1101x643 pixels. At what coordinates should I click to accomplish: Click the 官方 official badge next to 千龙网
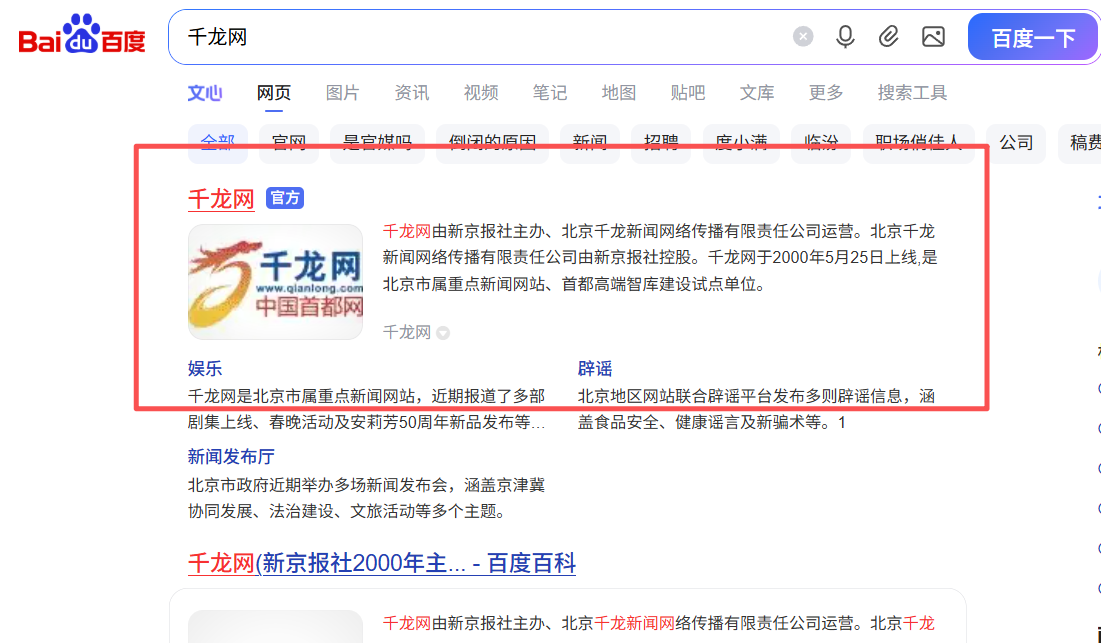[285, 198]
